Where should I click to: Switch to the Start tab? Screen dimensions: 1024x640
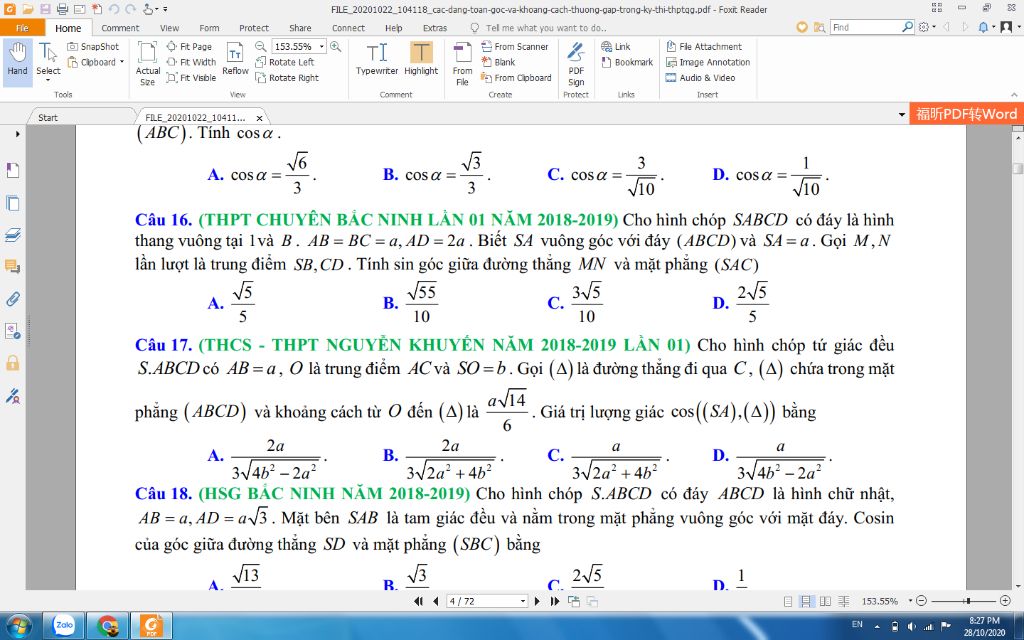(48, 118)
